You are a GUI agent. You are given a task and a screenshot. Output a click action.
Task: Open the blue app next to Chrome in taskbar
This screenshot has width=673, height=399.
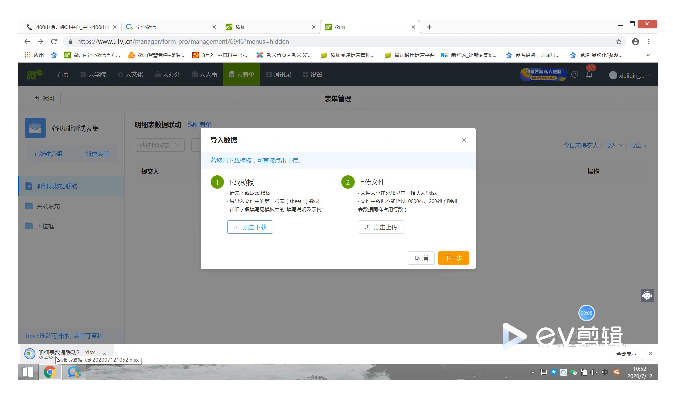point(74,372)
